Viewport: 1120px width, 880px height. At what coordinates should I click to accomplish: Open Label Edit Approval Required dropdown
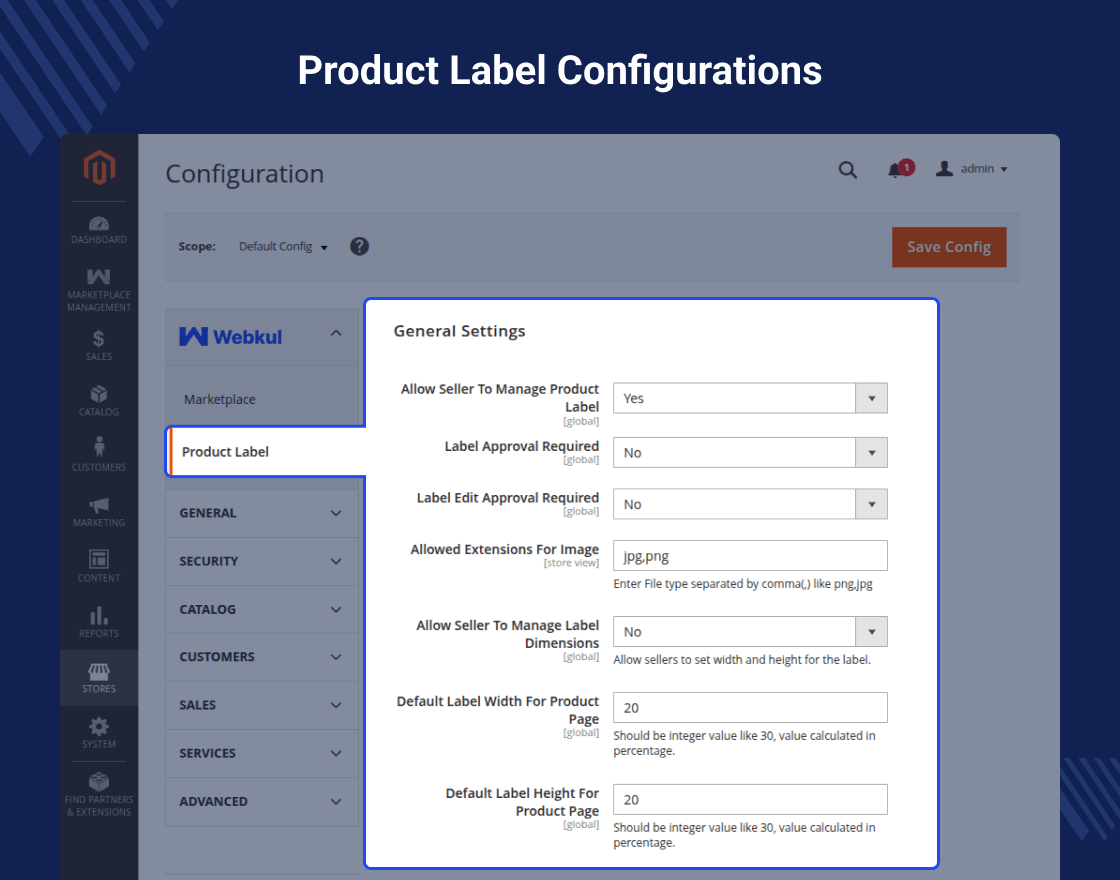point(750,504)
